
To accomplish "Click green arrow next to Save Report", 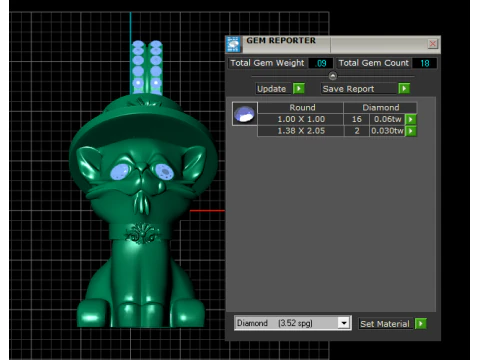I will coord(404,88).
